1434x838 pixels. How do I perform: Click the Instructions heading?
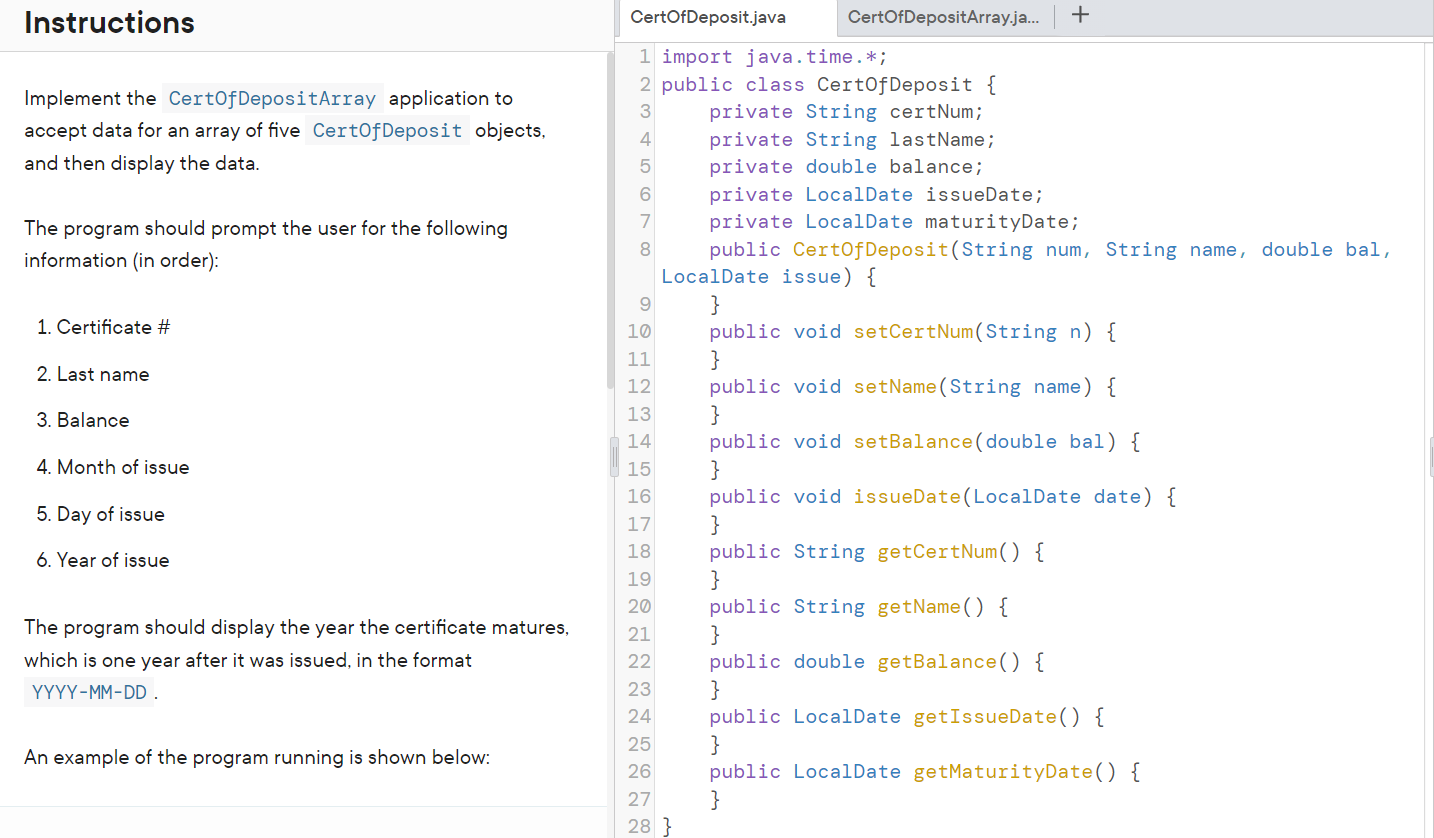point(109,23)
